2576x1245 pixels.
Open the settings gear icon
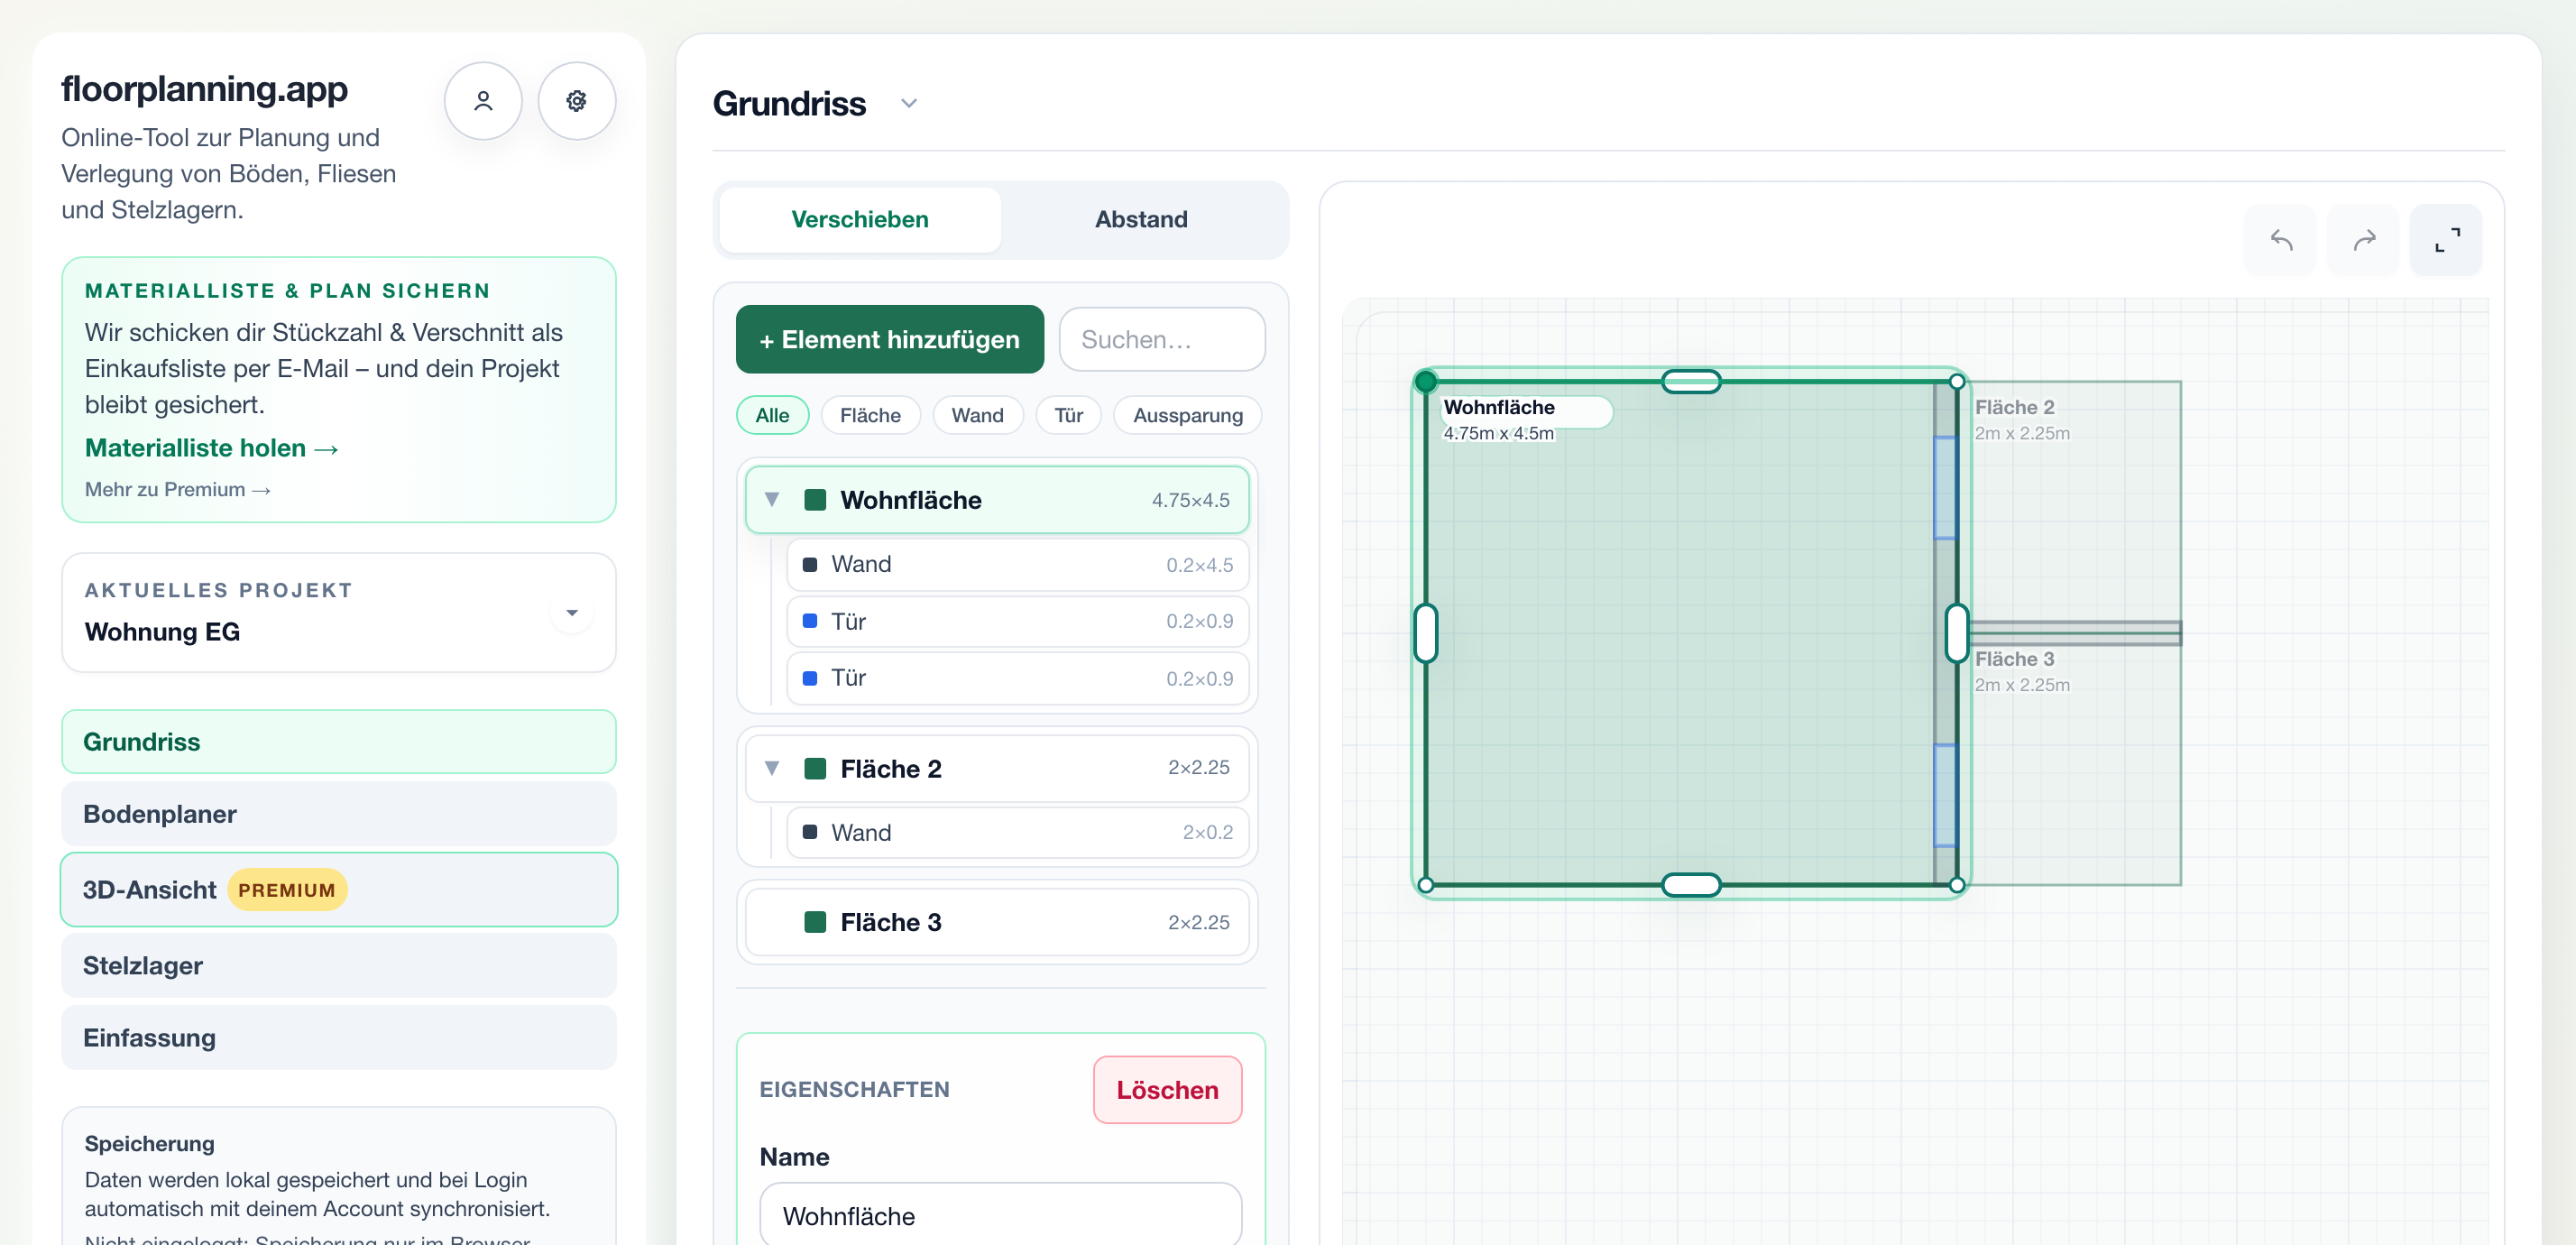click(576, 101)
